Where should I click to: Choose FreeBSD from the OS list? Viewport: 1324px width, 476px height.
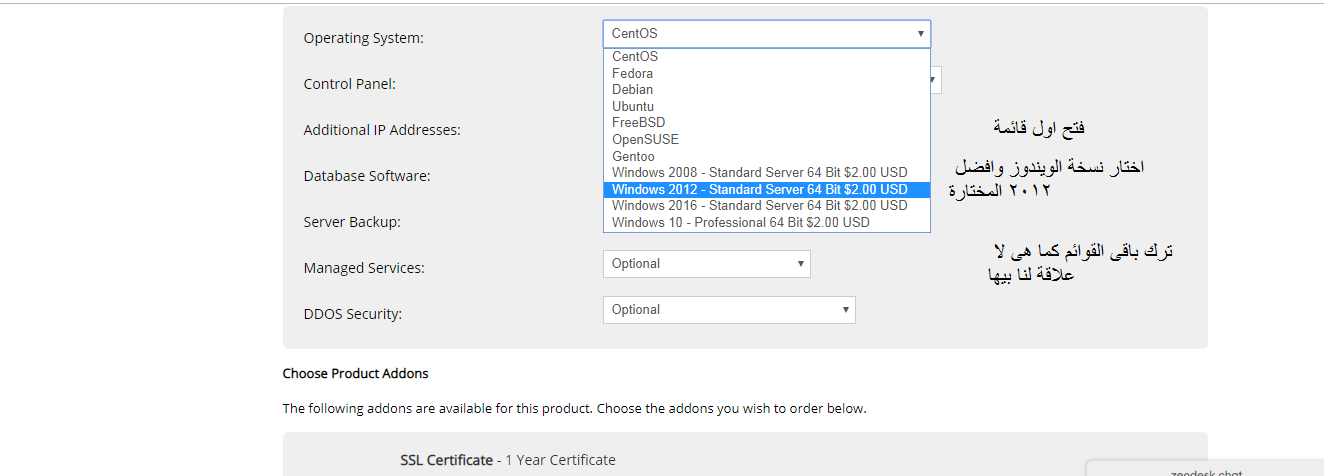point(638,123)
